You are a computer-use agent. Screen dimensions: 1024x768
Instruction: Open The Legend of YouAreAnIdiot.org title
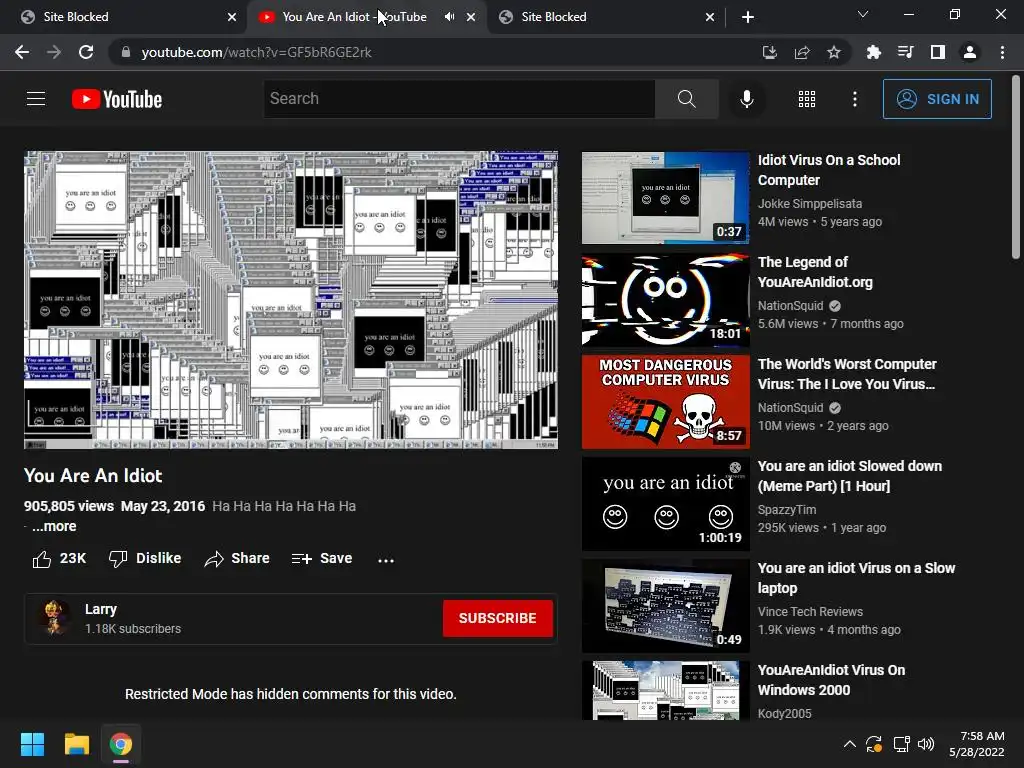click(815, 272)
